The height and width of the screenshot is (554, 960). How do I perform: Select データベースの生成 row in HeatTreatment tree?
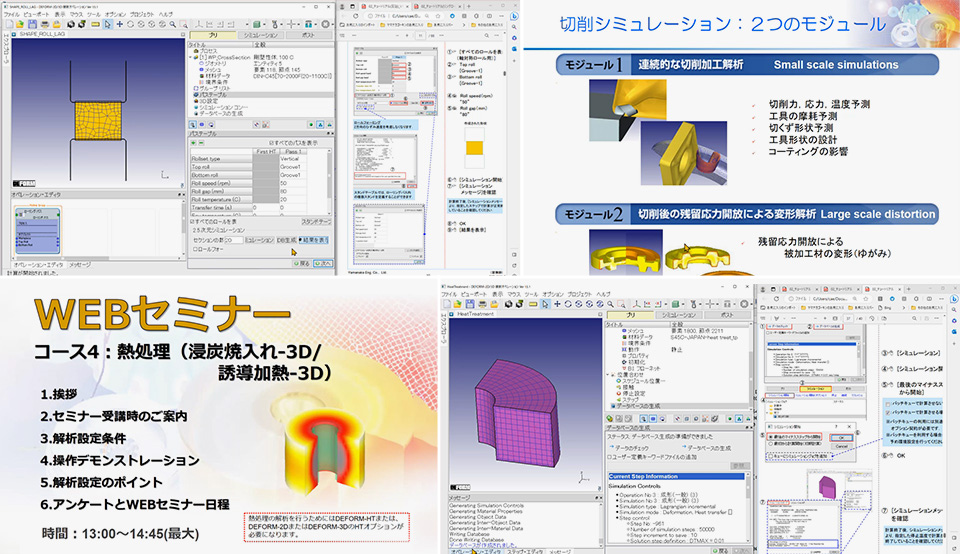(680, 406)
